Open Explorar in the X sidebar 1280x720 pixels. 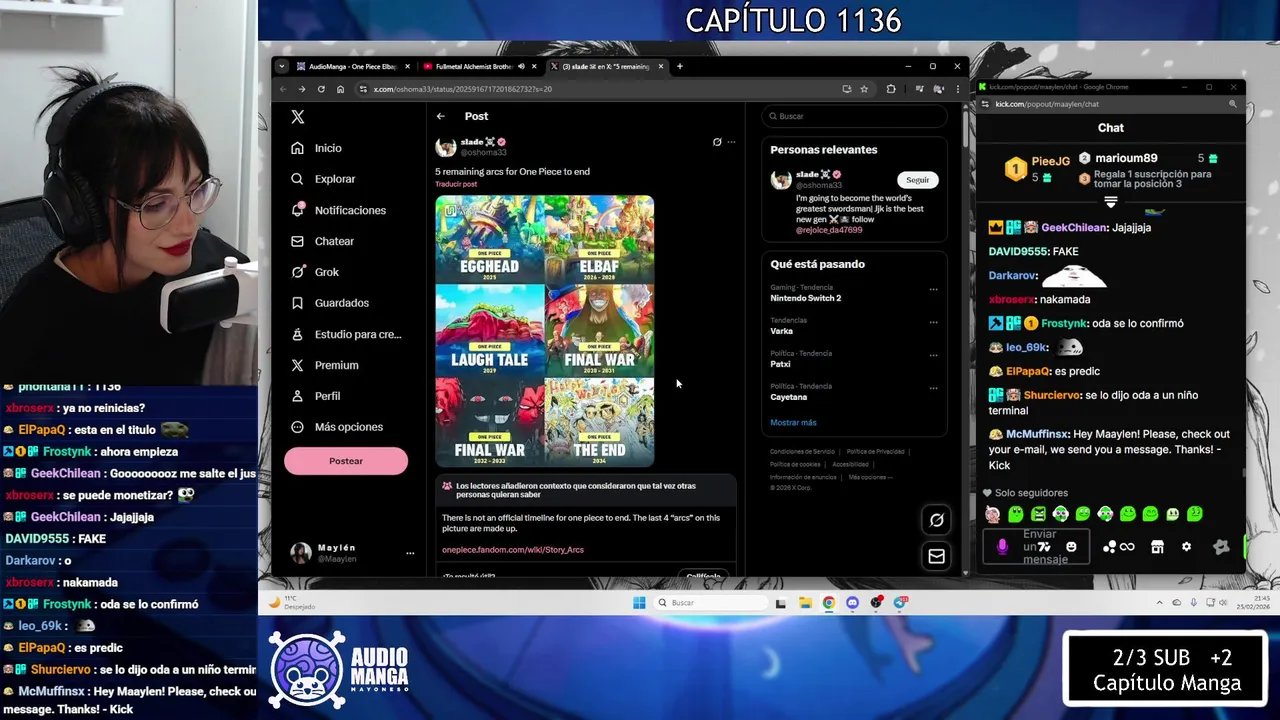tap(323, 179)
